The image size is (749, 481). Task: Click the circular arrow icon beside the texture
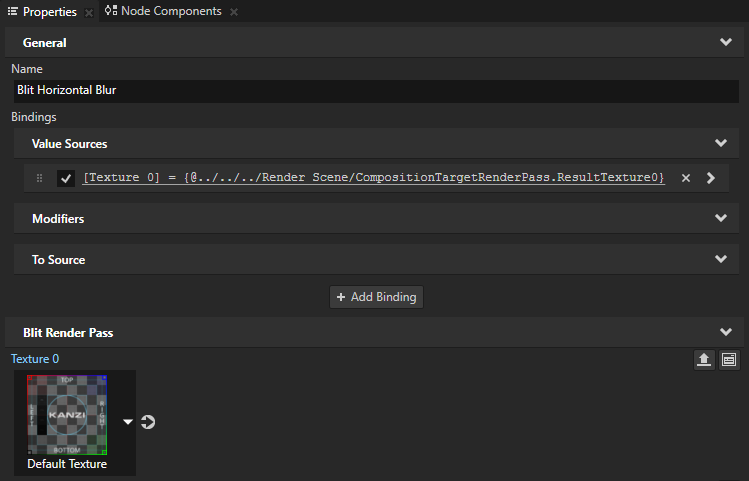(148, 422)
